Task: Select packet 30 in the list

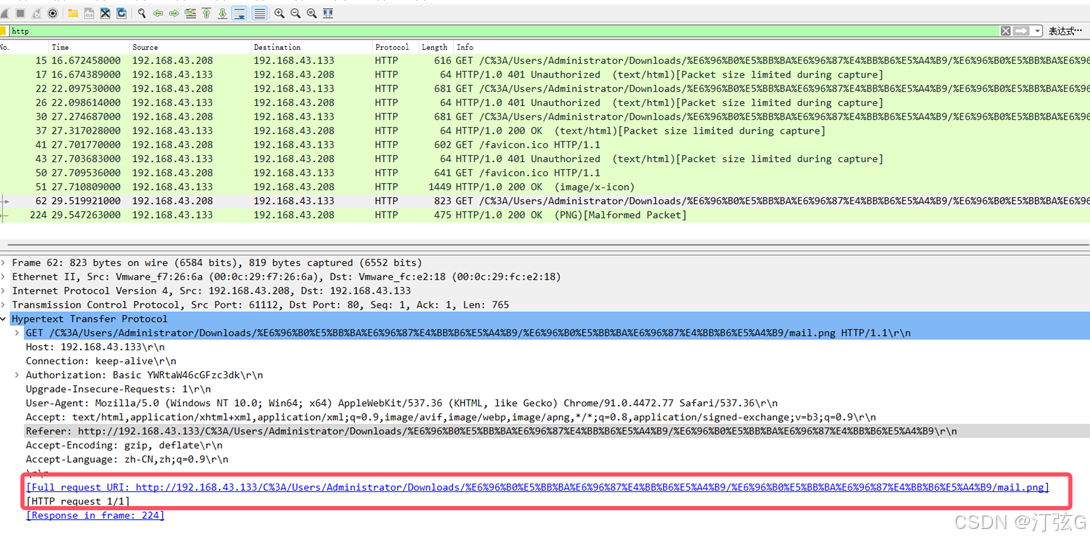Action: 545,116
